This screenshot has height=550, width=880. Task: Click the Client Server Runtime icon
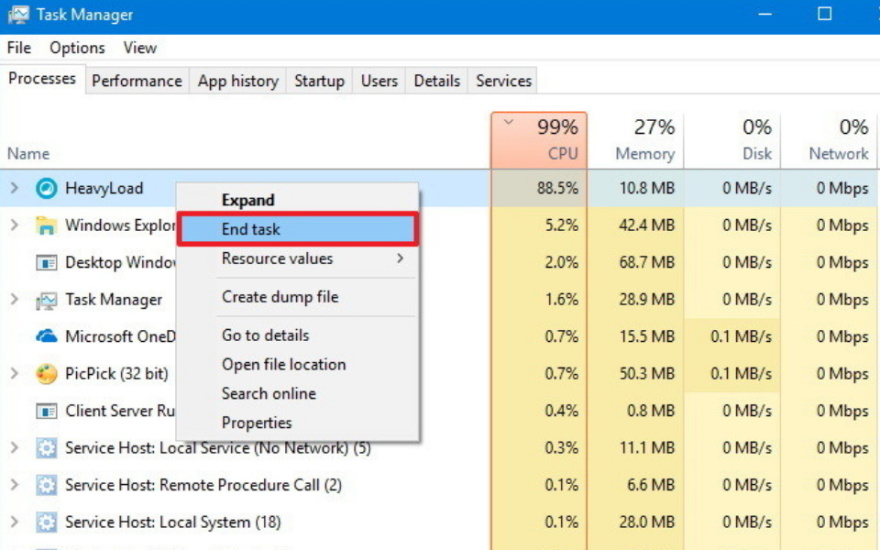46,411
